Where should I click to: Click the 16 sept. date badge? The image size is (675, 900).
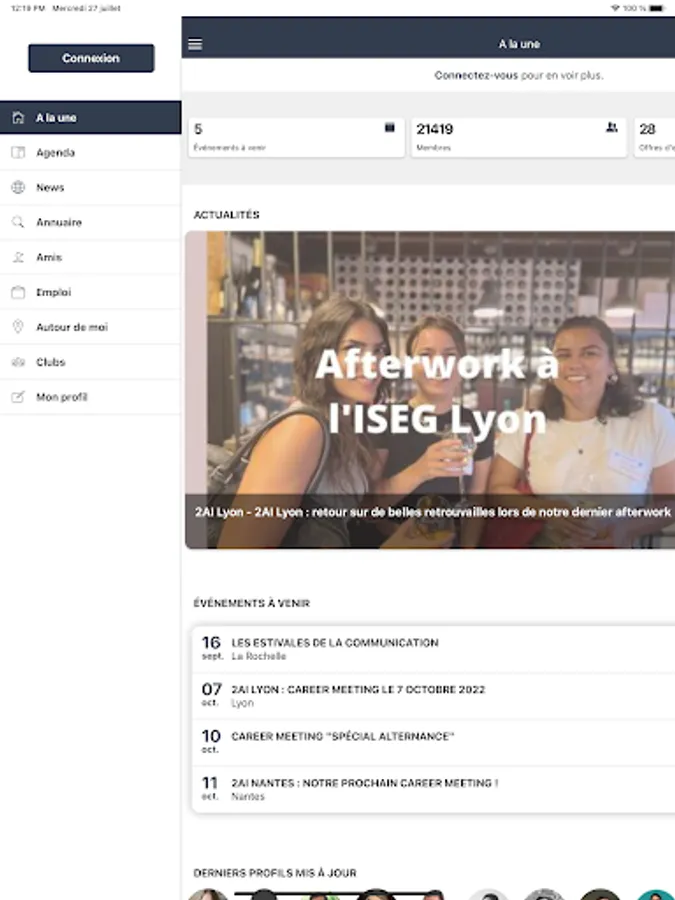coord(212,648)
